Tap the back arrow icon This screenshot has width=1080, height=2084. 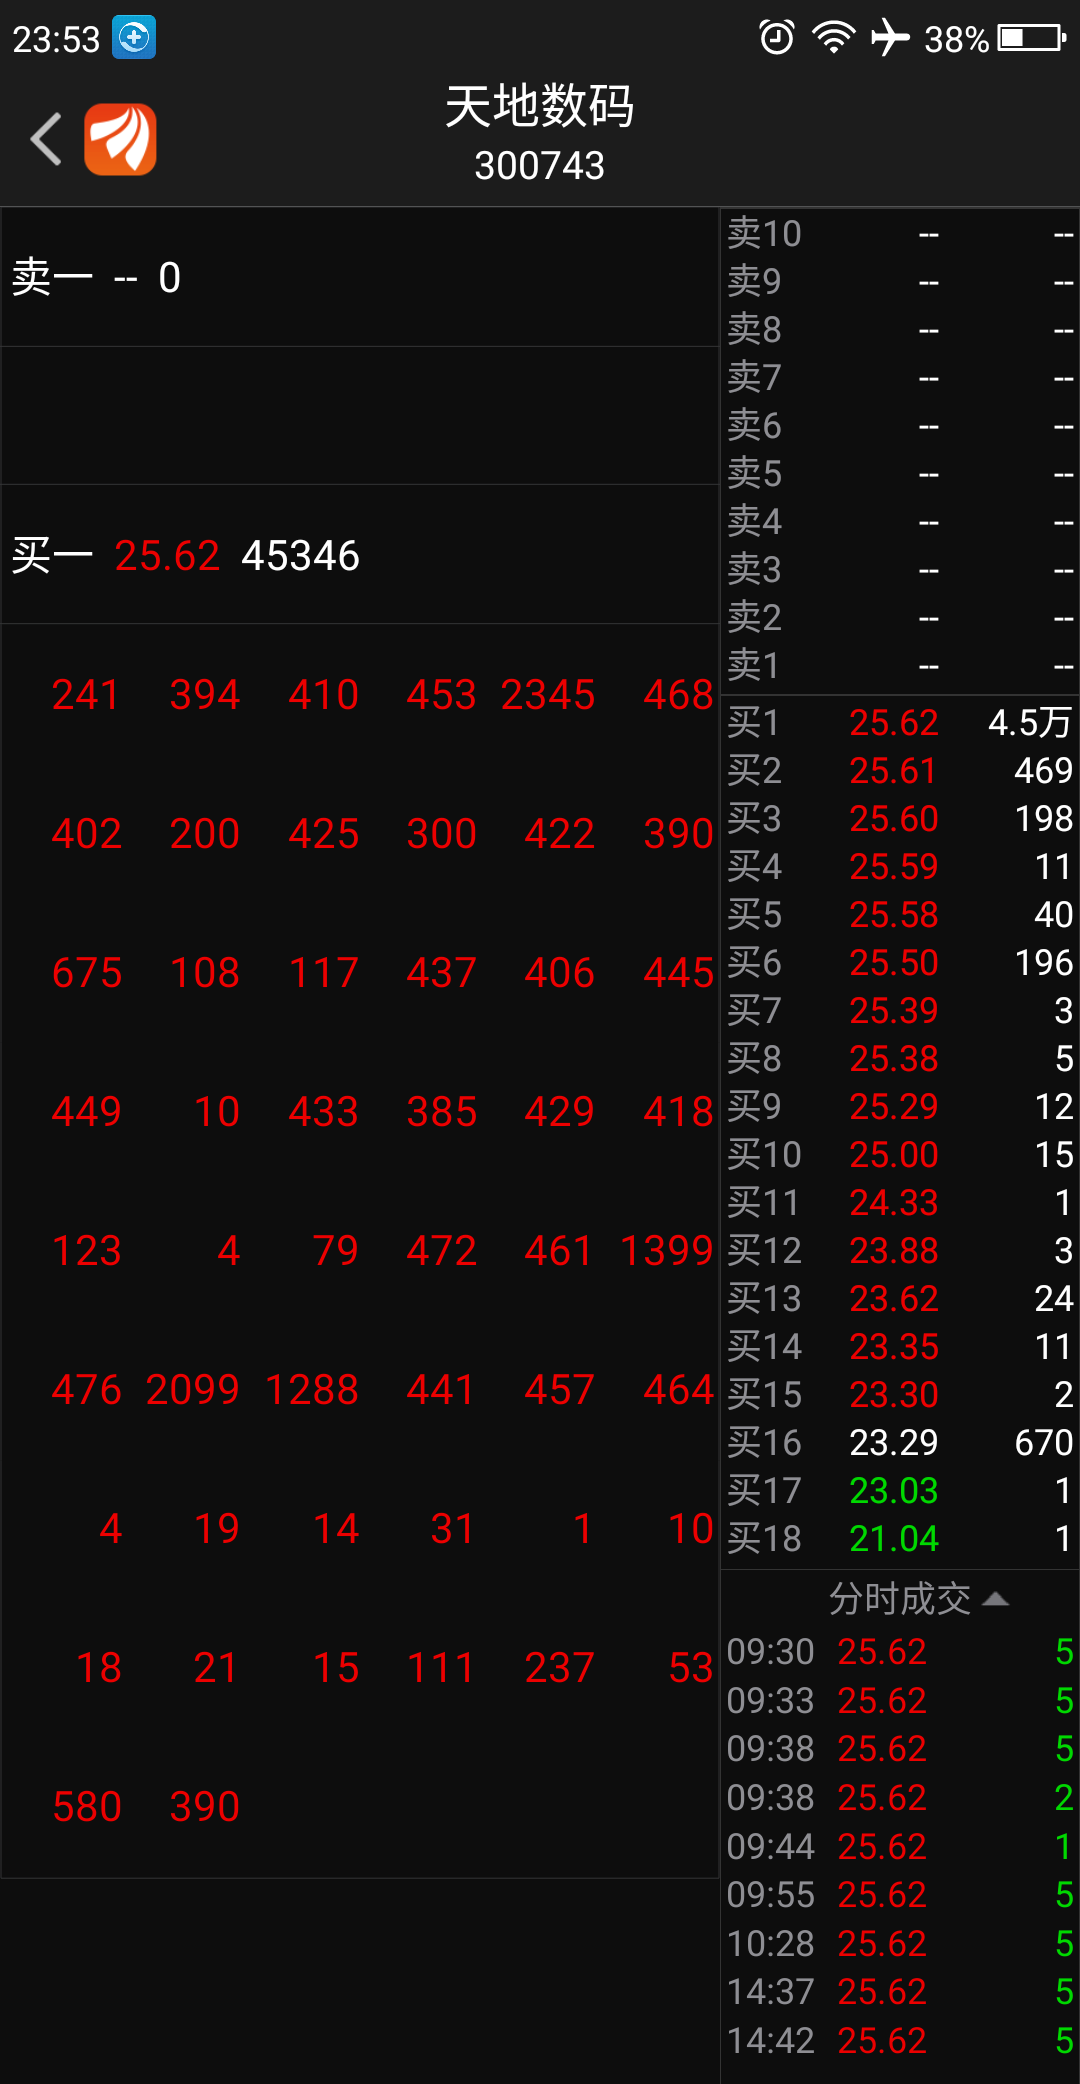46,139
